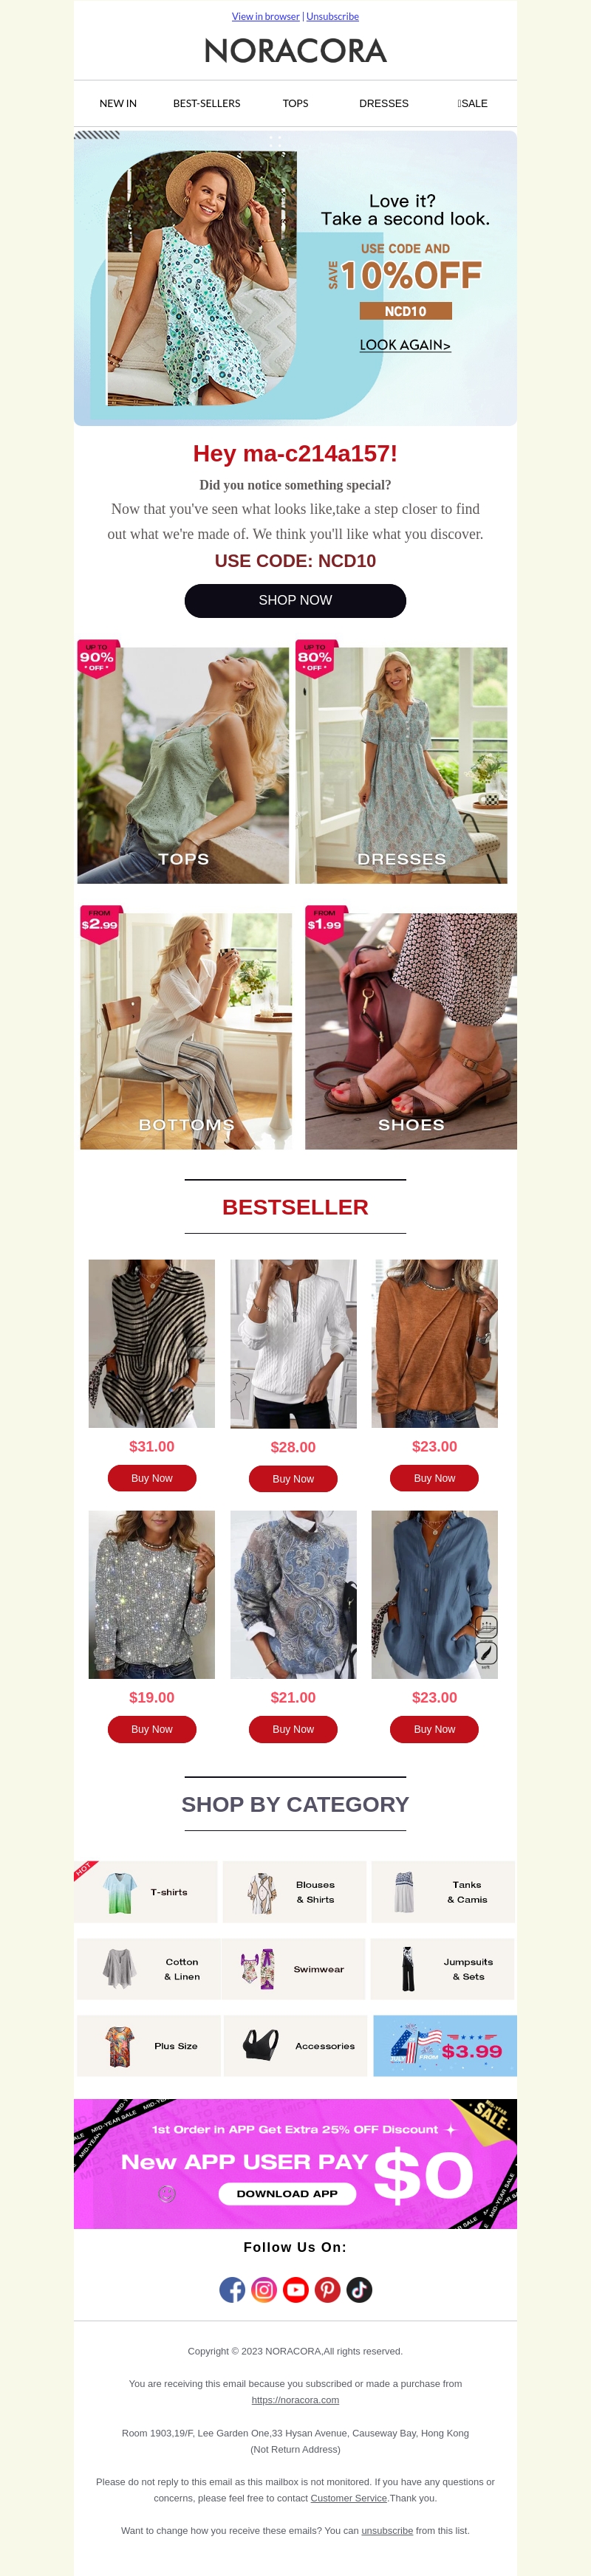Image resolution: width=591 pixels, height=2576 pixels.
Task: Click the SHOP NOW button
Action: click(x=295, y=601)
